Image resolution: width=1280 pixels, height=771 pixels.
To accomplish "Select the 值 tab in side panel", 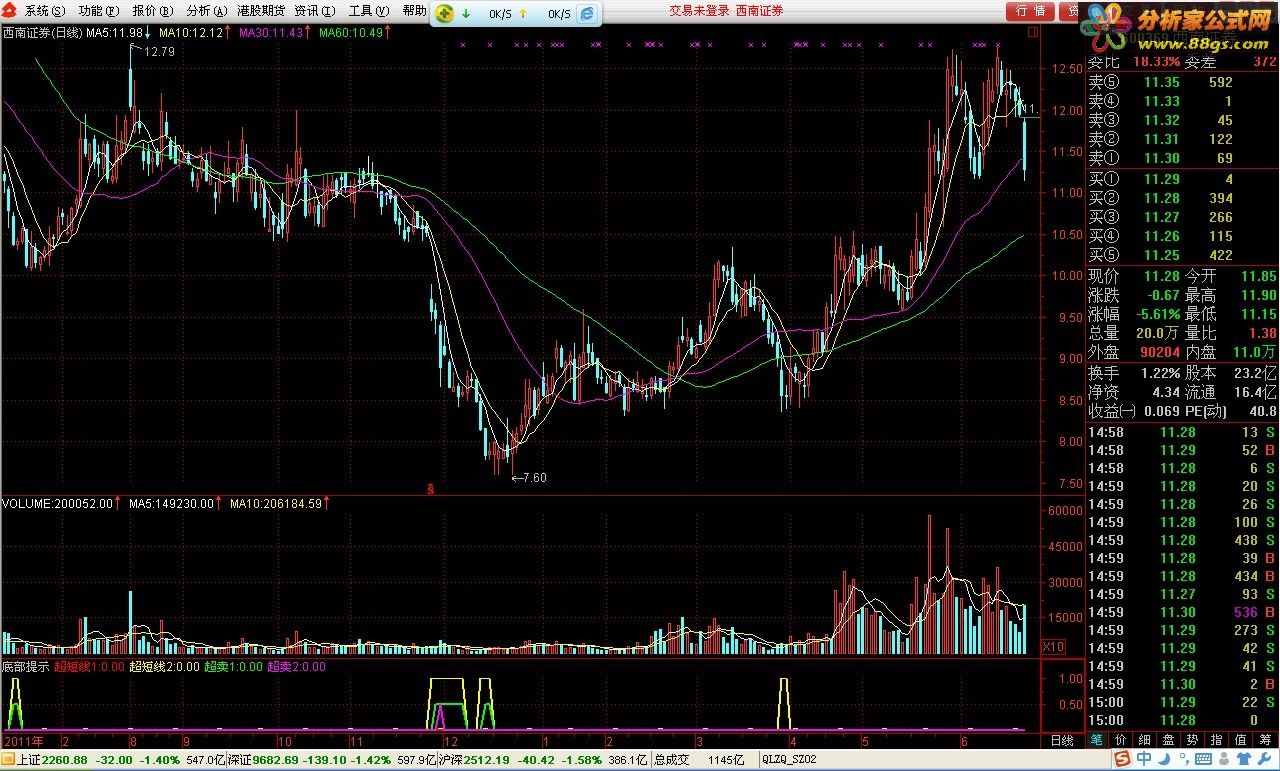I will pos(1240,740).
